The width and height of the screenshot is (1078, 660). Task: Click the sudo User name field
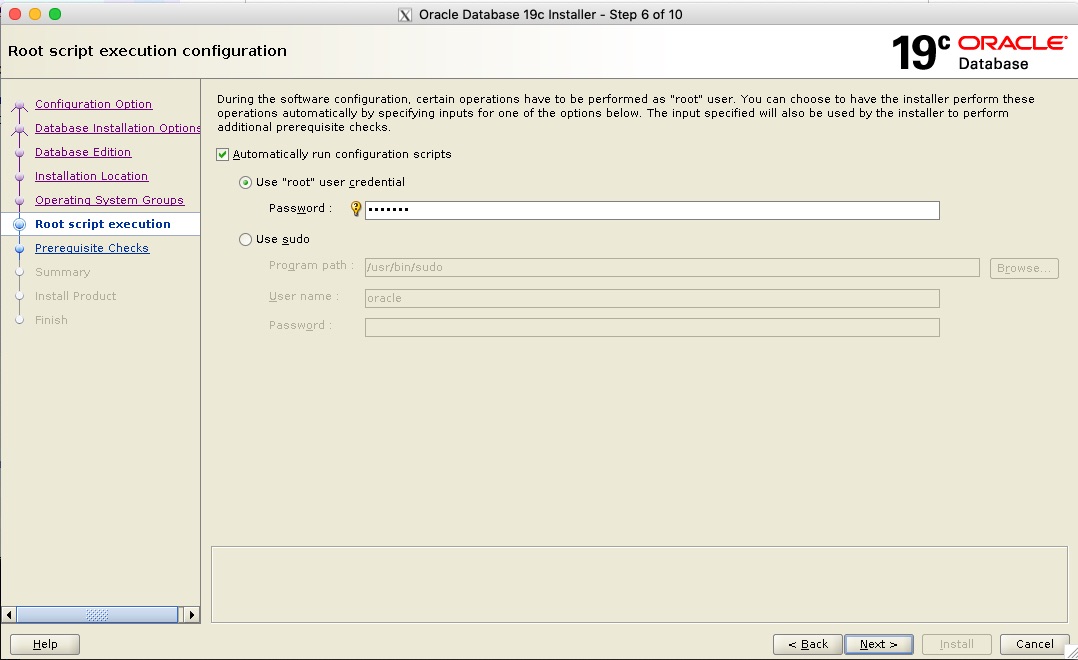point(652,298)
